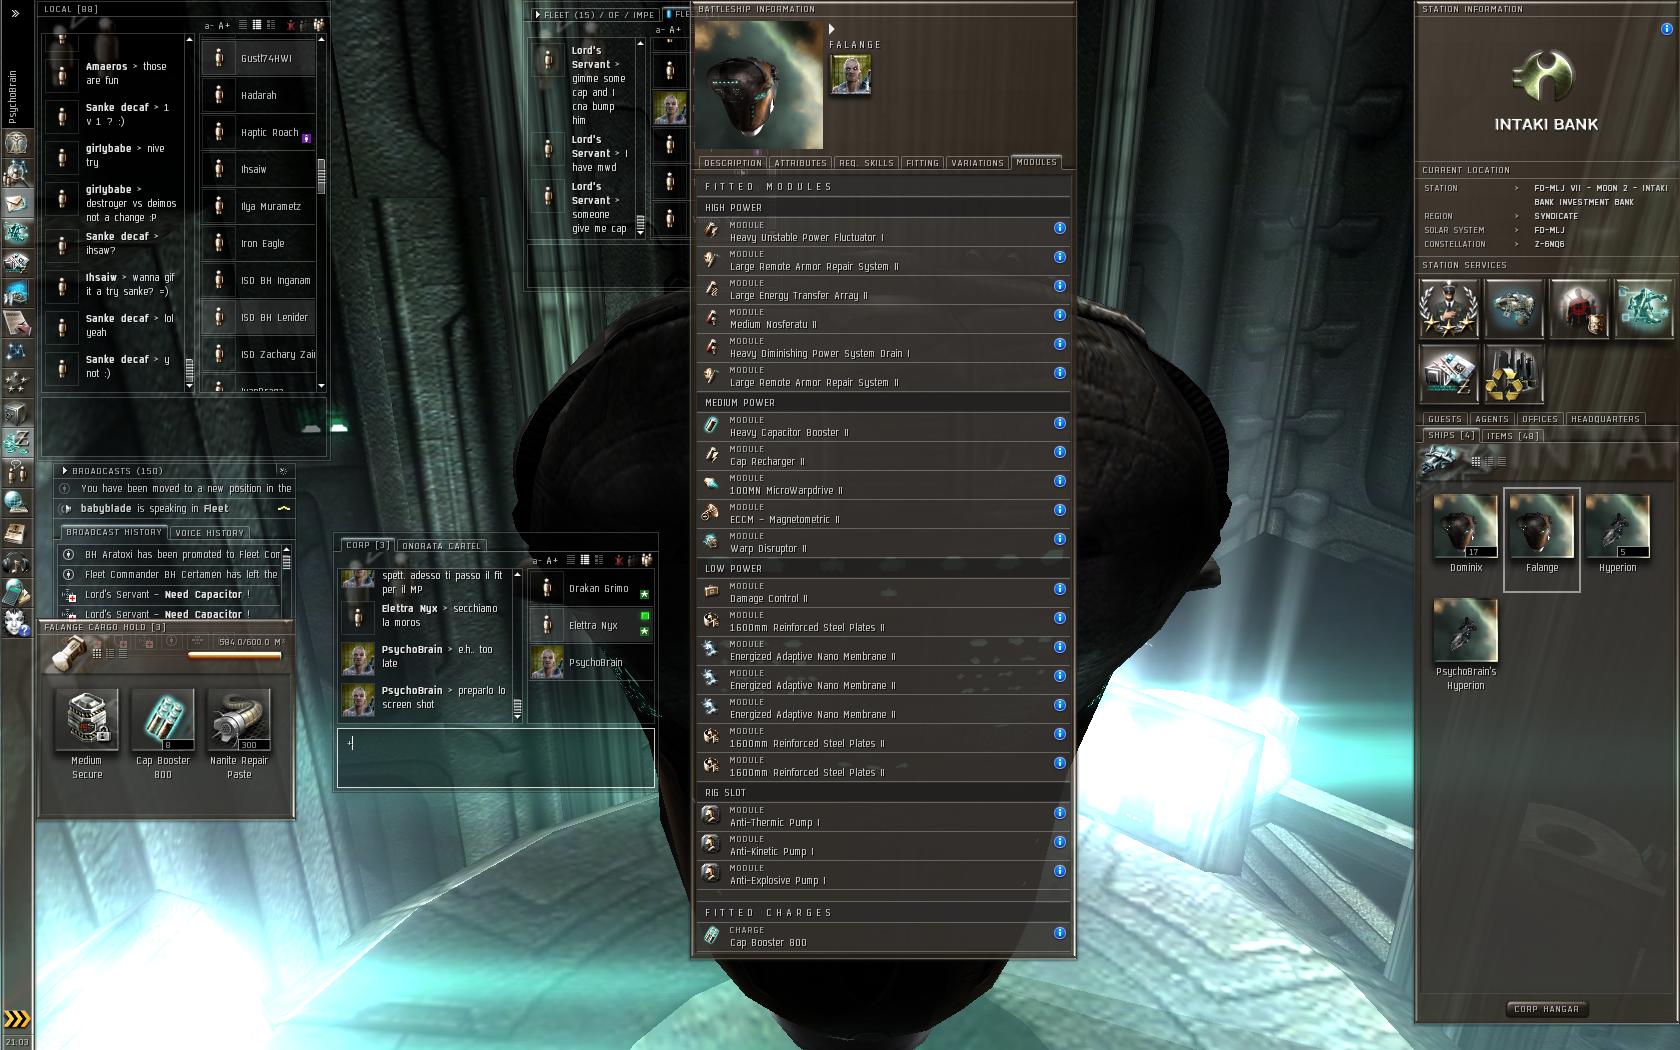Screen dimensions: 1680x1050
Task: Click the triangle on the Fleet (15) tab
Action: coord(537,15)
